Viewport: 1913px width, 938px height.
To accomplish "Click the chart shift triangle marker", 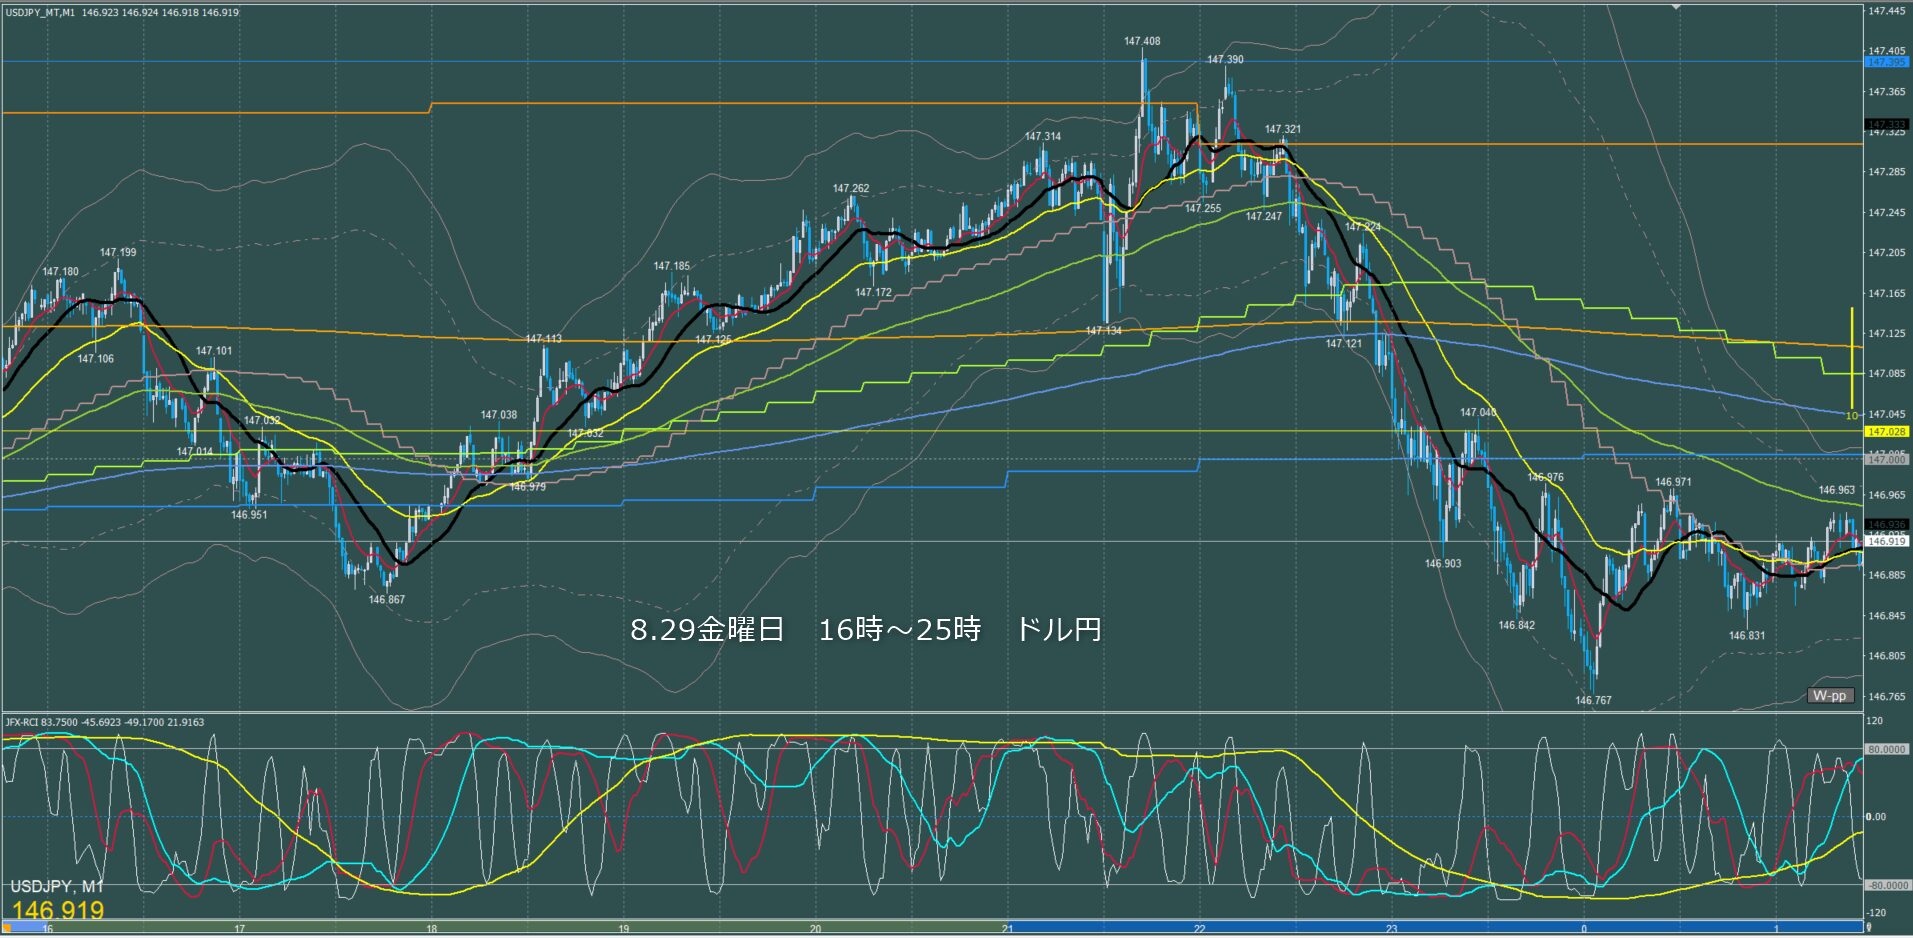I will point(1677,6).
